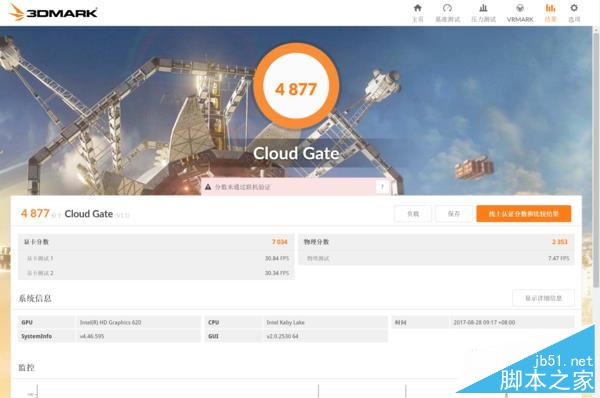Open the Options gear icon
Viewport: 600px width, 398px height.
click(574, 8)
